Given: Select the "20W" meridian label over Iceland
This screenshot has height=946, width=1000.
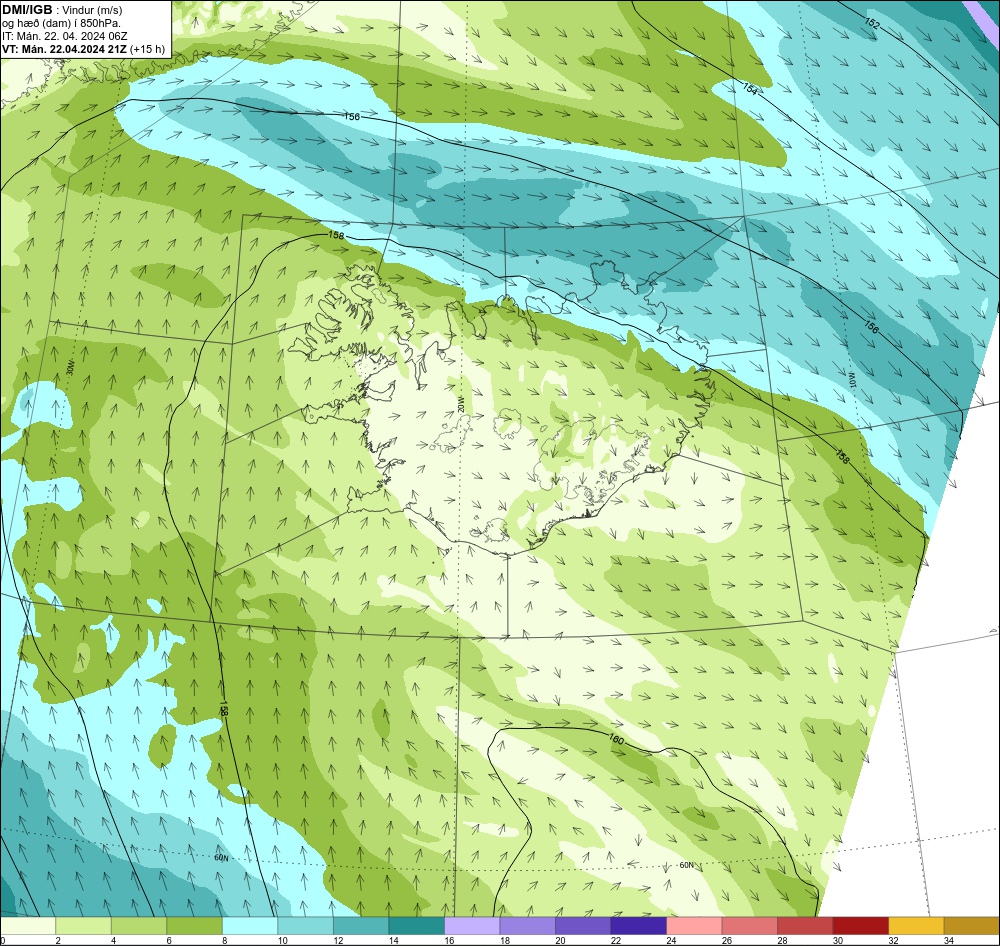Looking at the screenshot, I should tap(460, 404).
